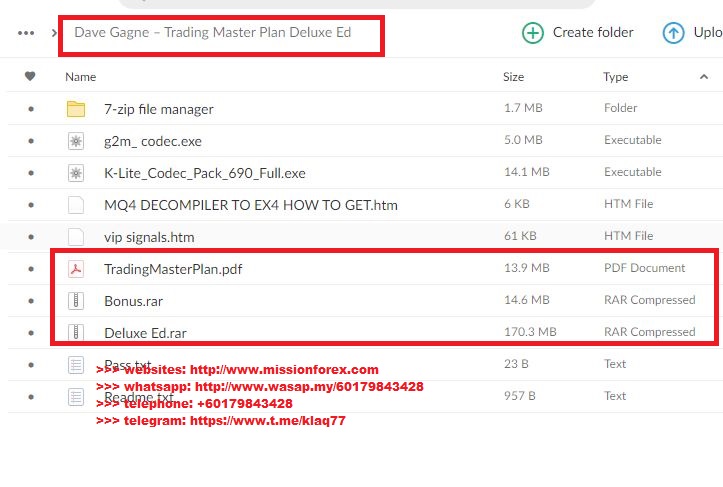Click the vip signals.htm file icon

(76, 237)
